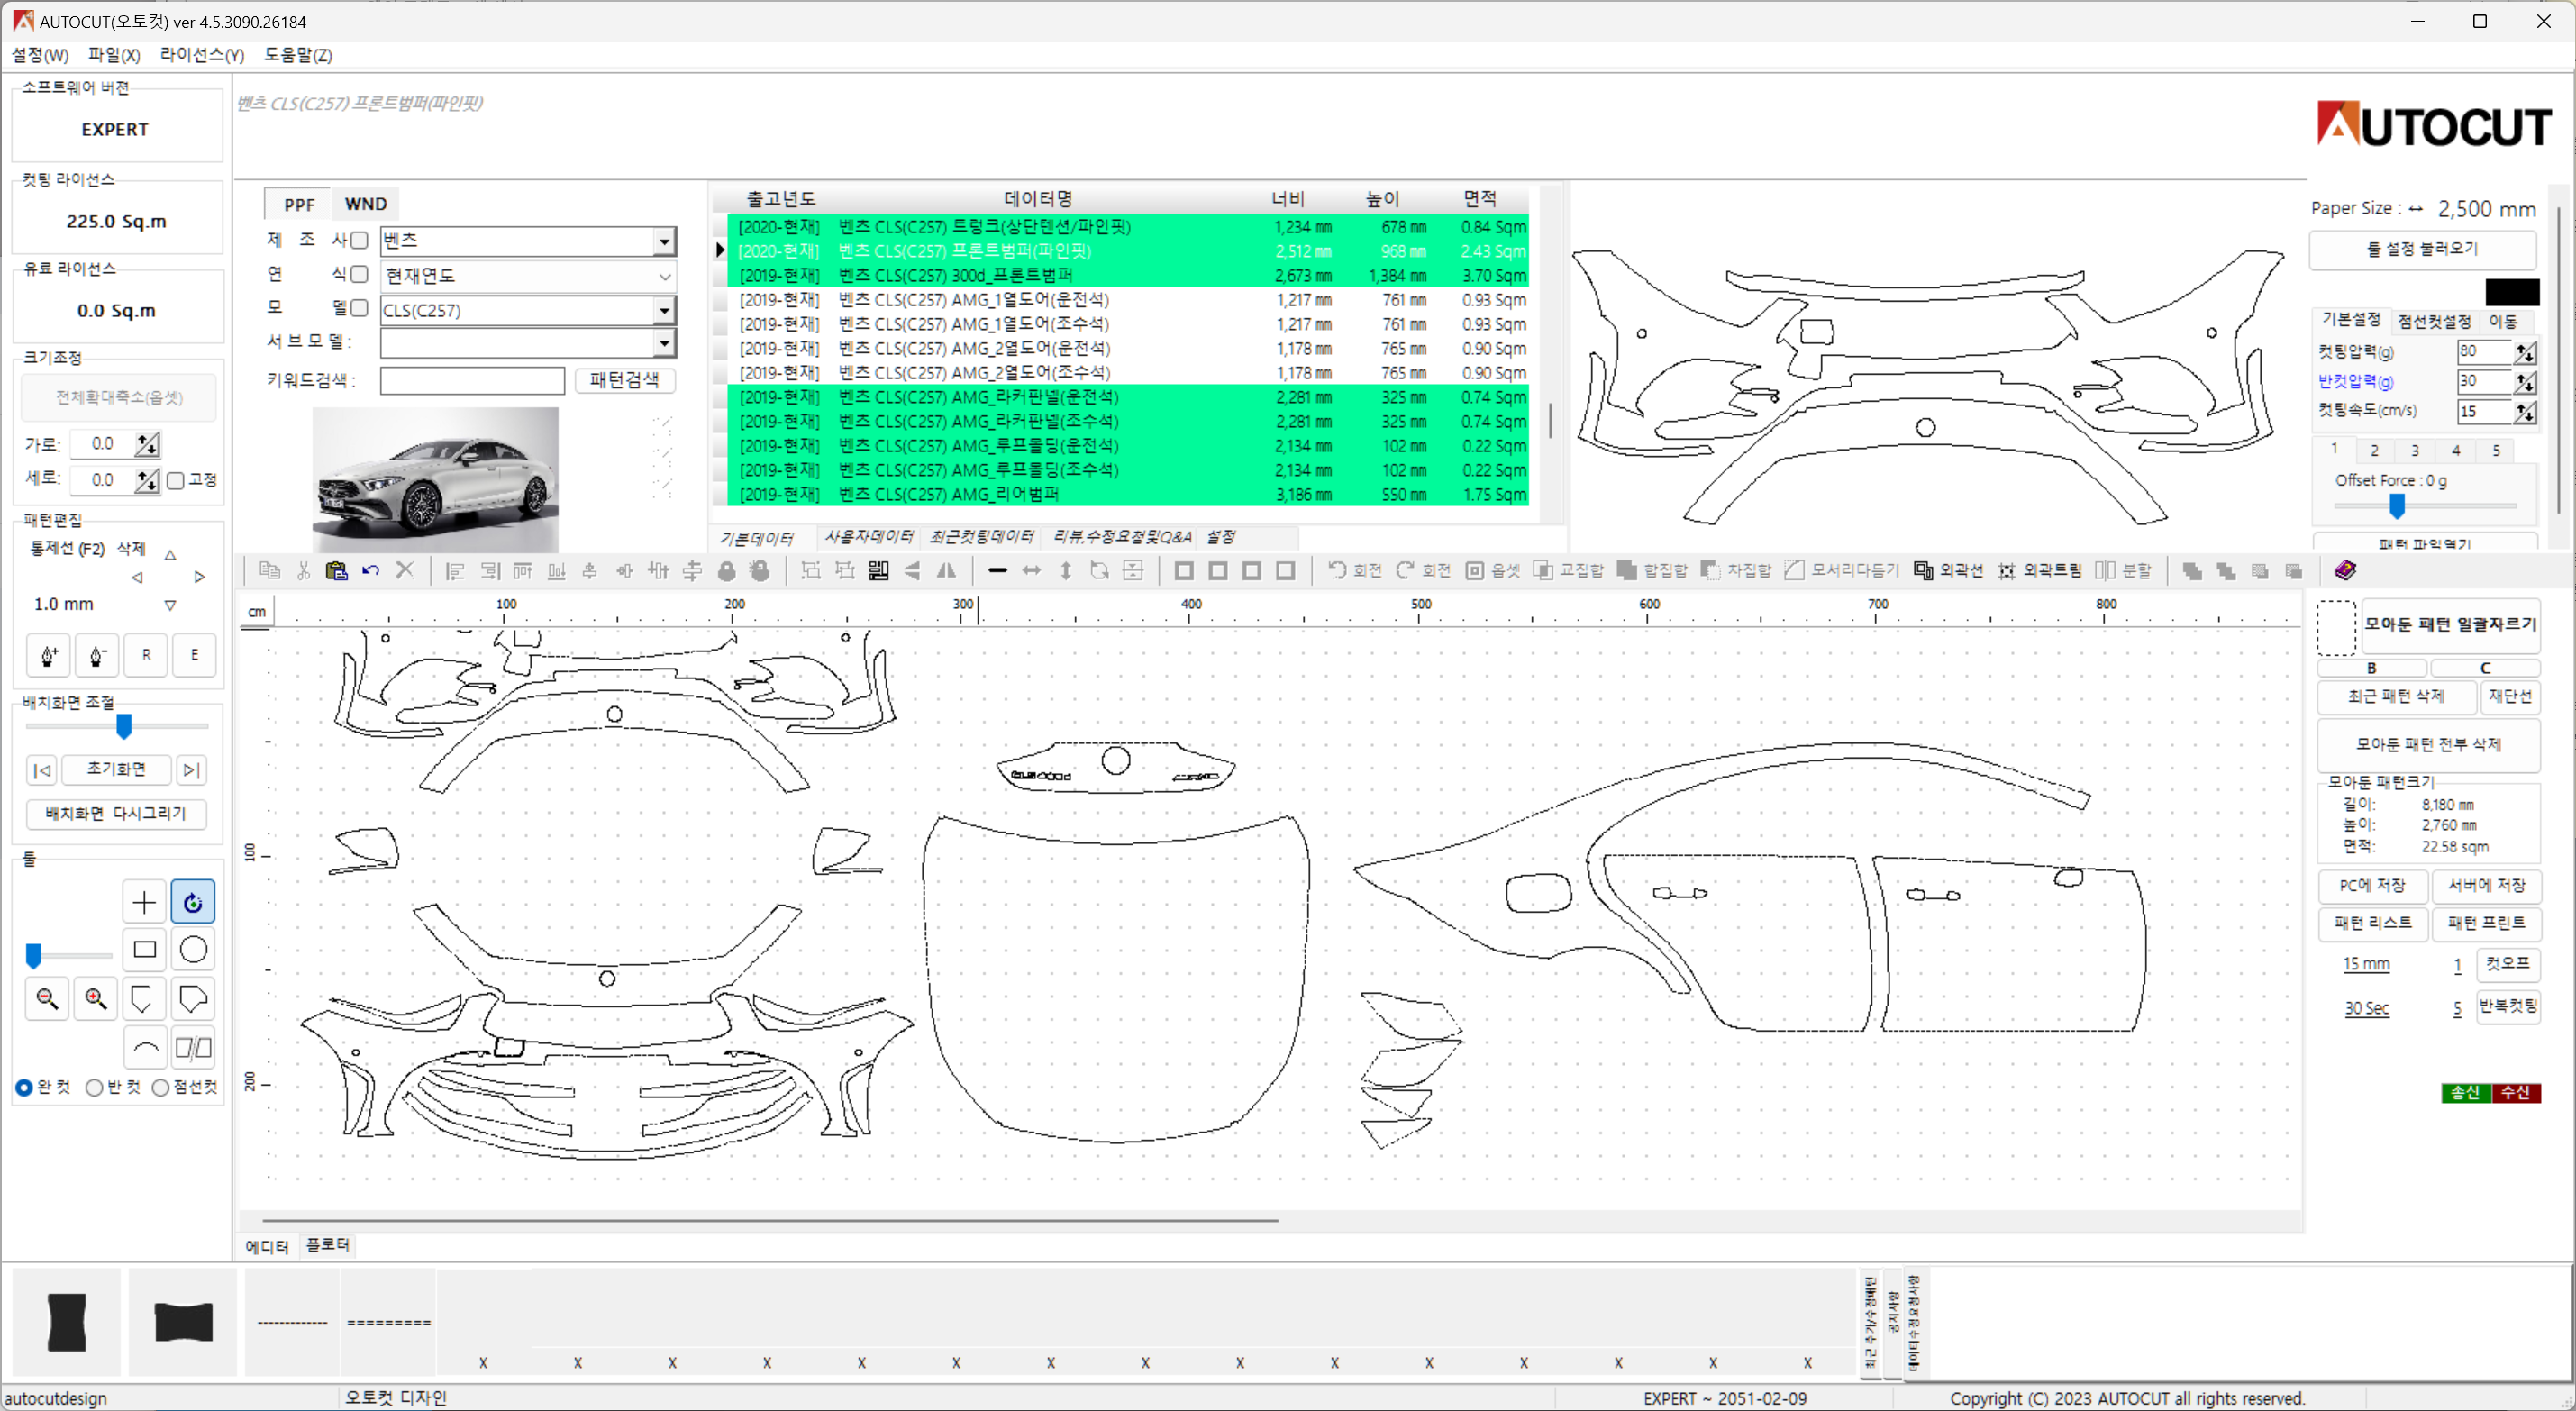
Task: Select the 완컷 full cut radio
Action: click(x=24, y=1088)
